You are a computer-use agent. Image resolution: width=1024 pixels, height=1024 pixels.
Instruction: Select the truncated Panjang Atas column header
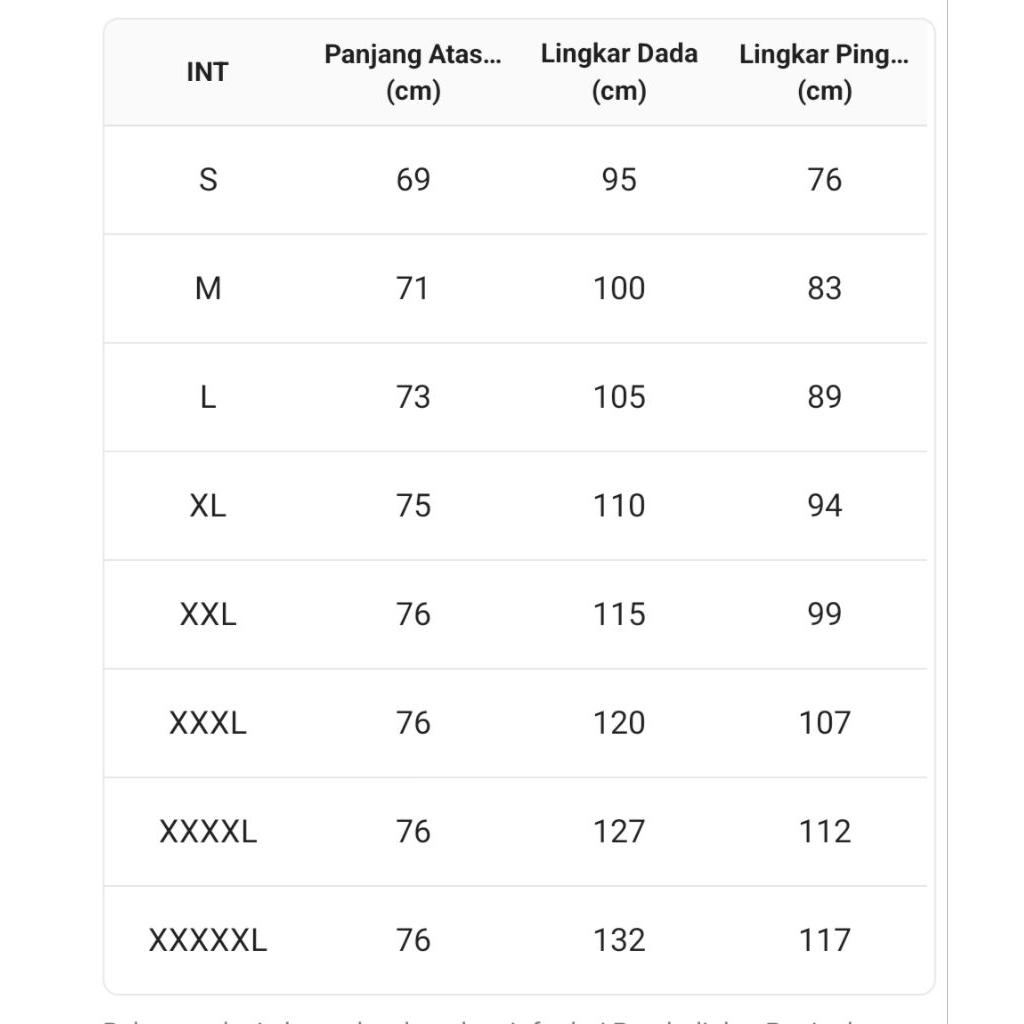coord(413,72)
